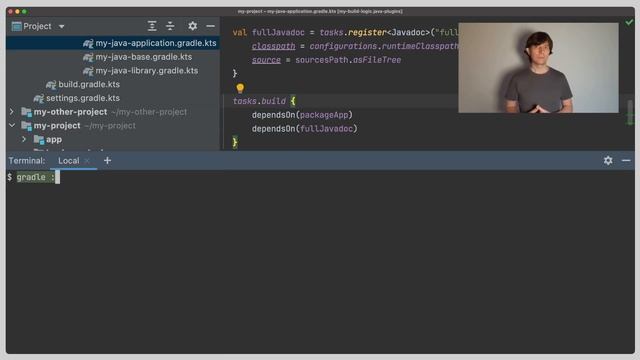This screenshot has width=640, height=360.
Task: Open settings.gradle.kts in project tree
Action: point(82,98)
